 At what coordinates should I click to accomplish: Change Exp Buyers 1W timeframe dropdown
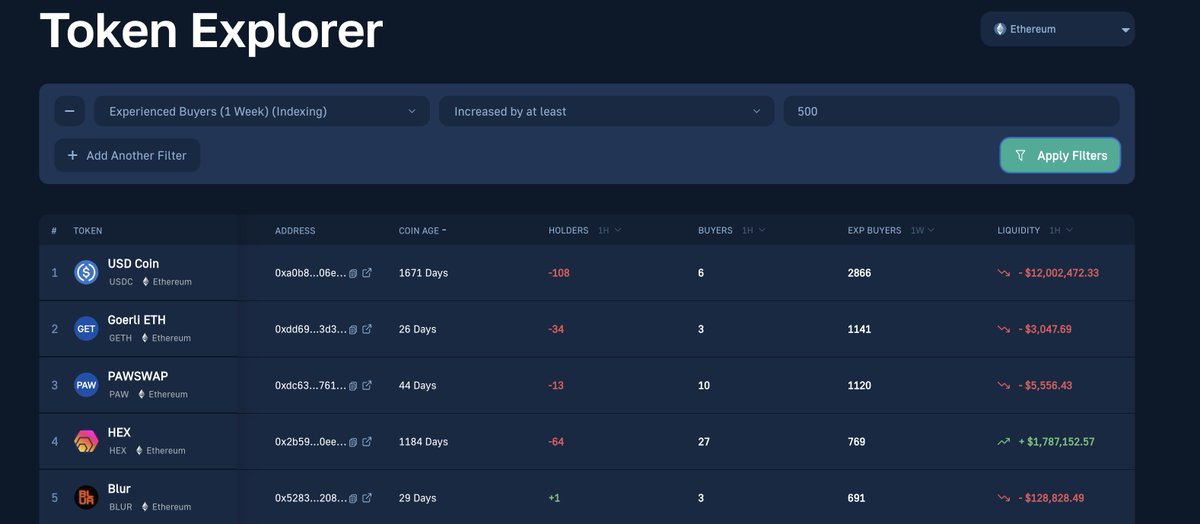(x=923, y=231)
